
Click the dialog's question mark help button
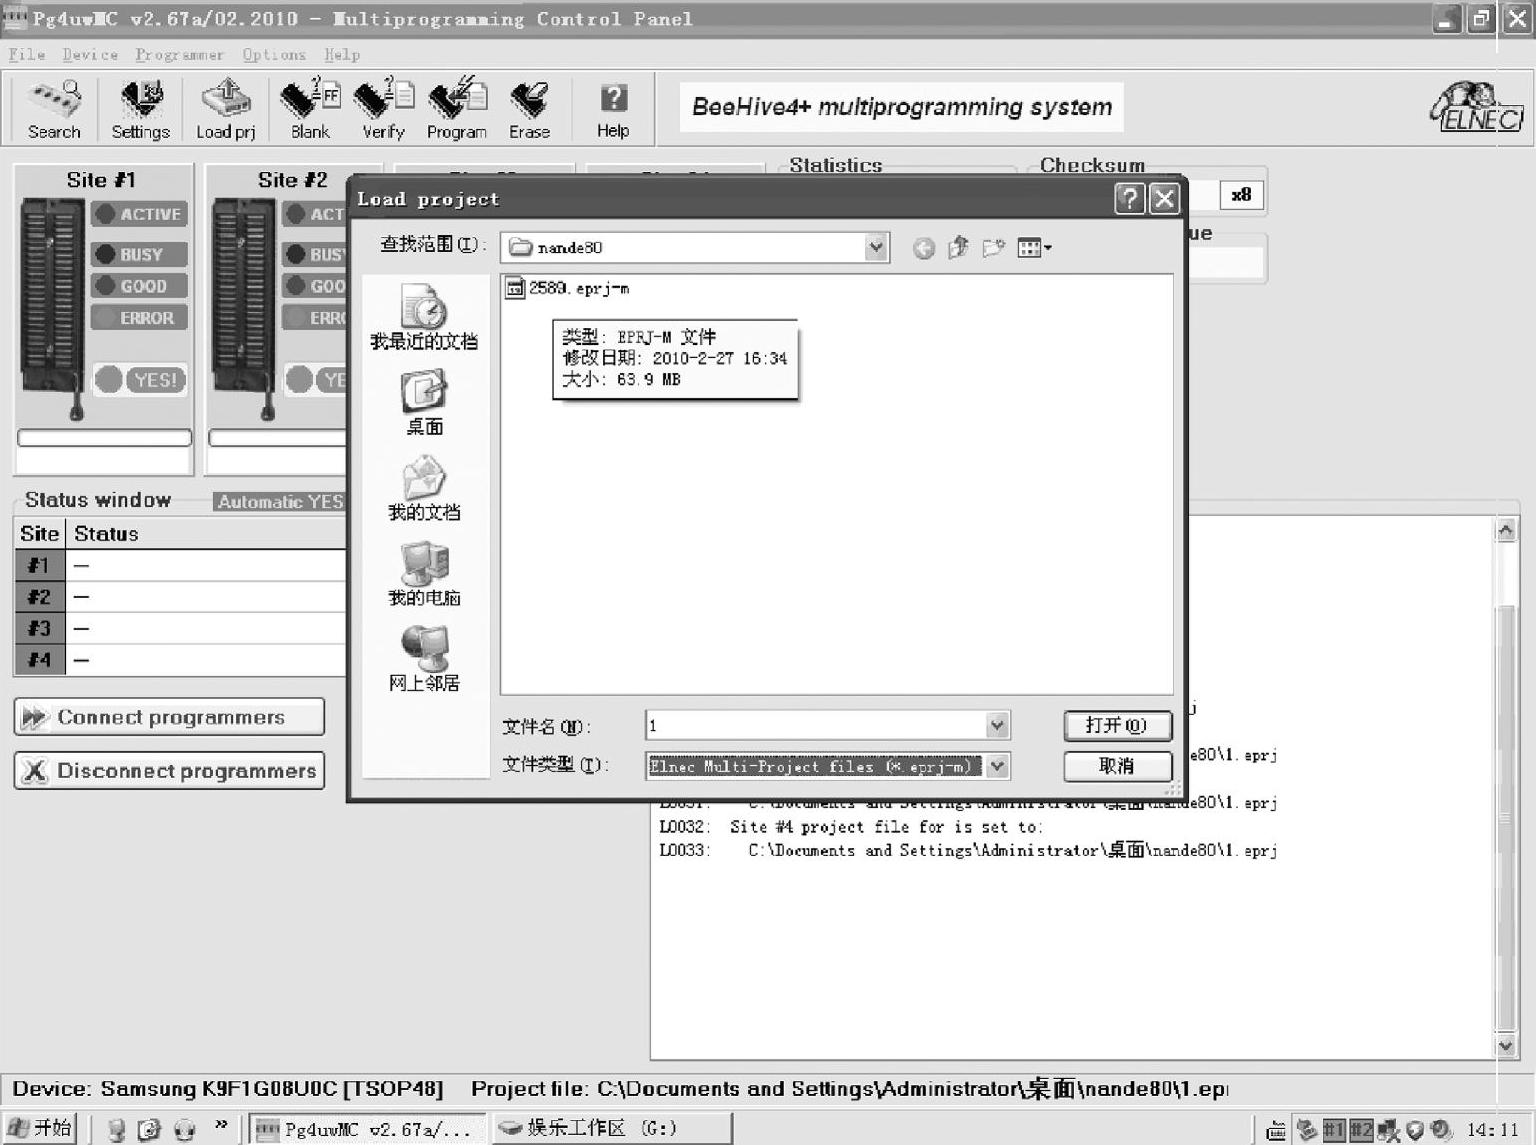click(1129, 198)
